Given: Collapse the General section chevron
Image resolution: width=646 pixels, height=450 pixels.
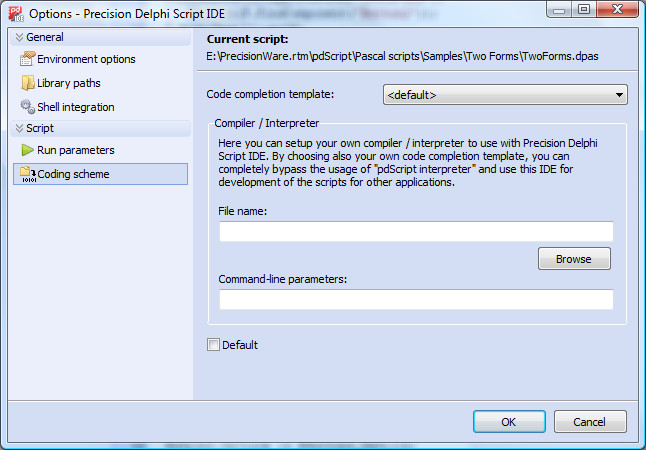Looking at the screenshot, I should click(x=19, y=37).
